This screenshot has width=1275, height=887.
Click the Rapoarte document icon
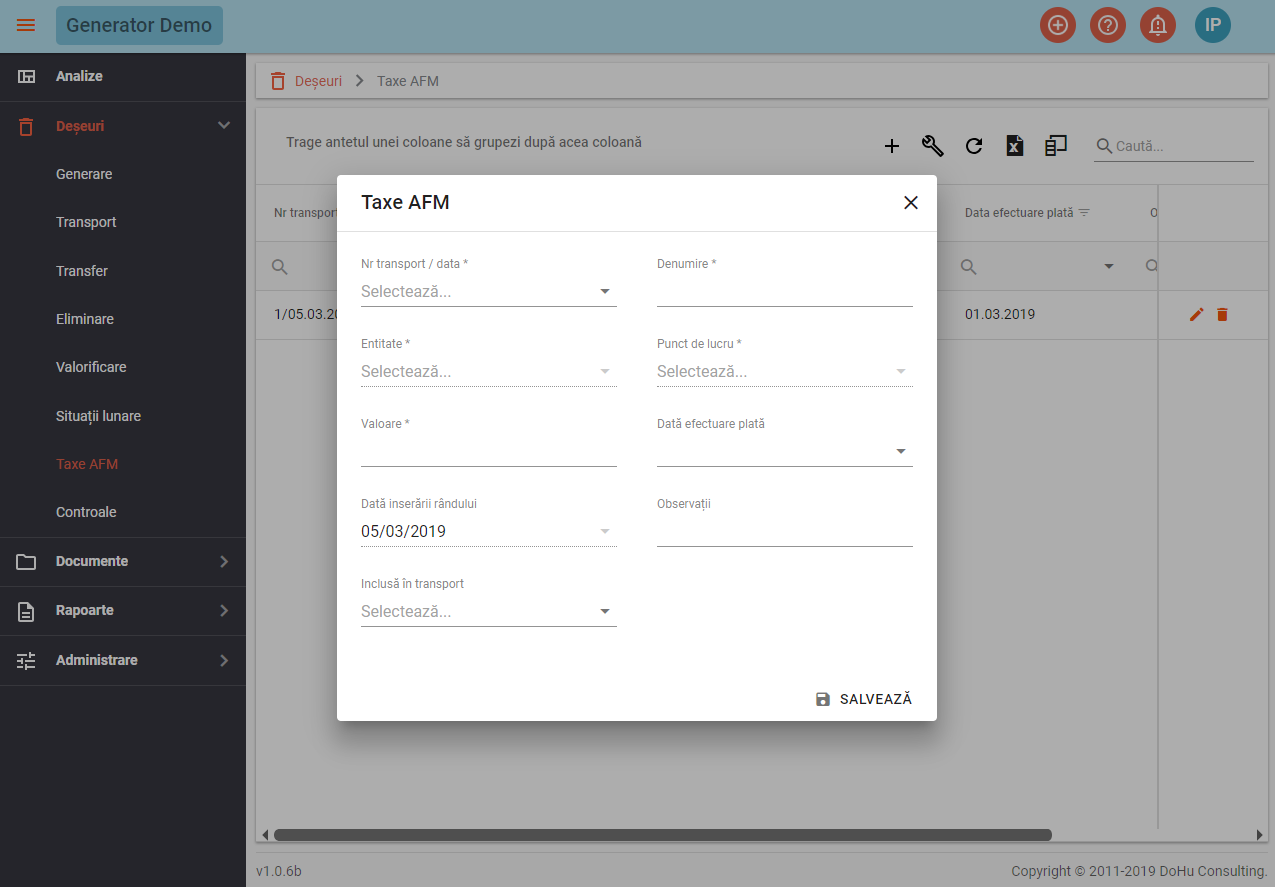[x=27, y=611]
